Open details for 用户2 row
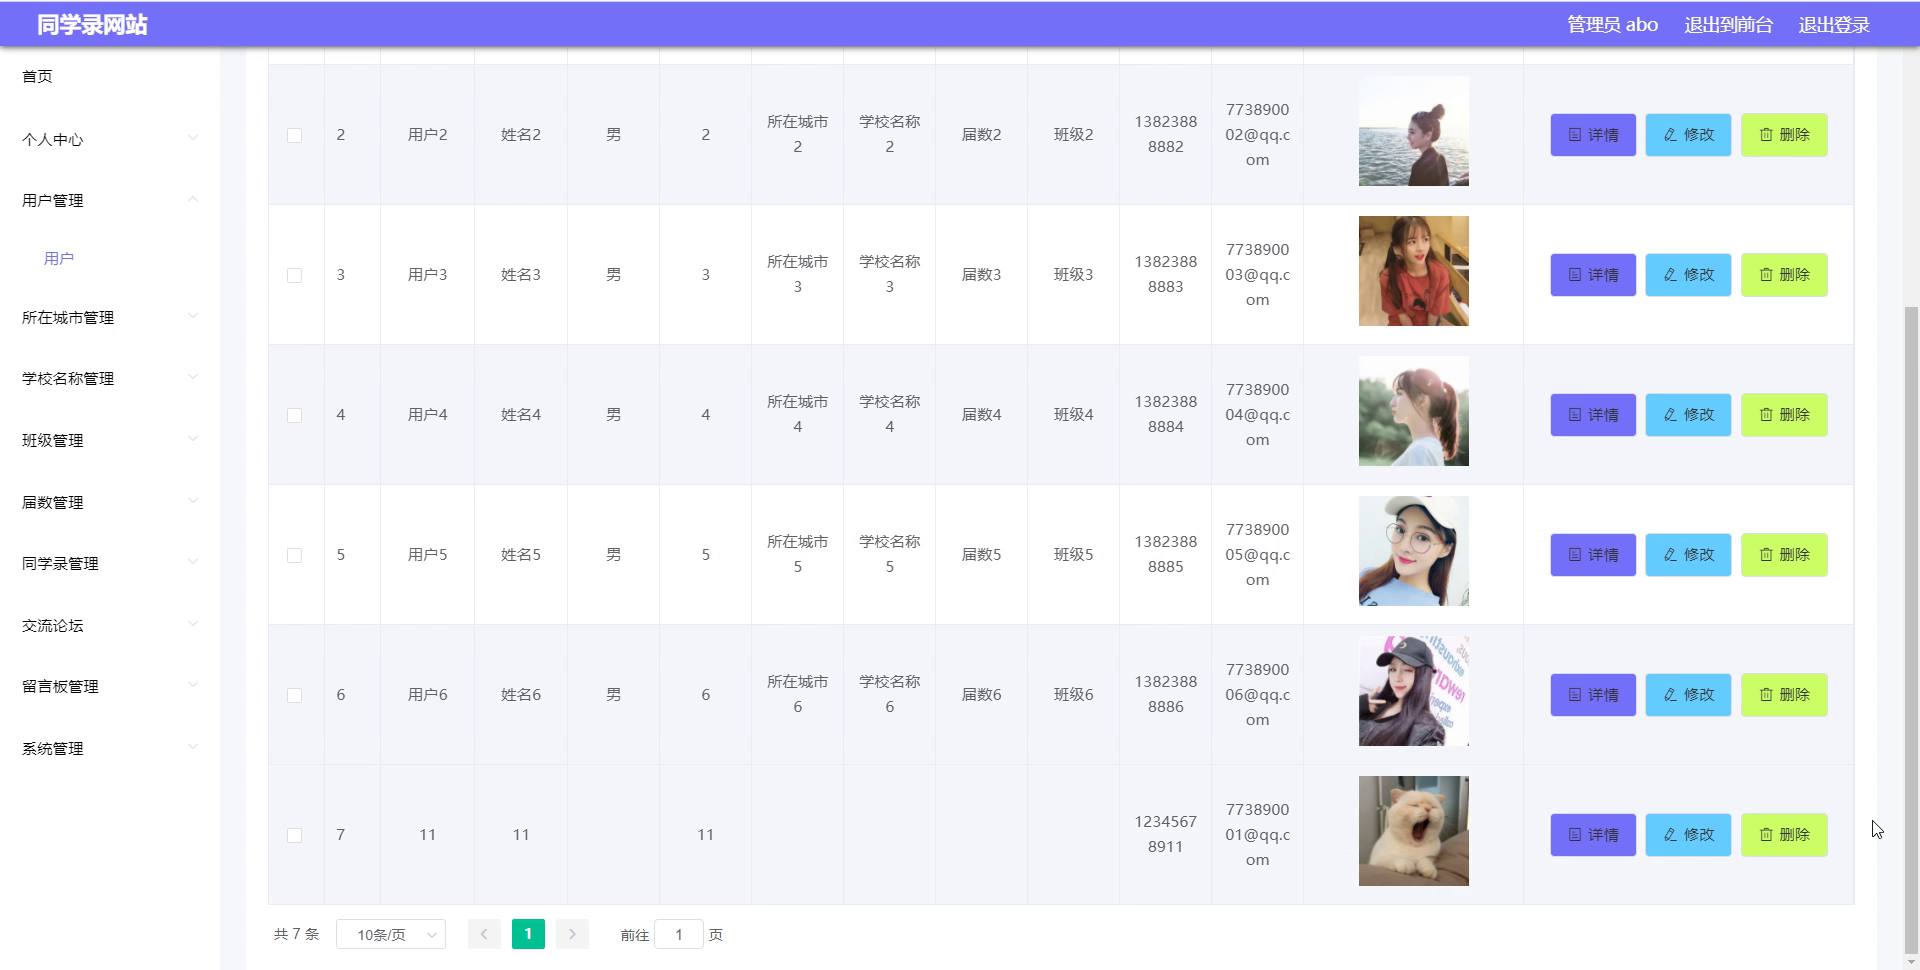The width and height of the screenshot is (1920, 970). click(x=1593, y=135)
